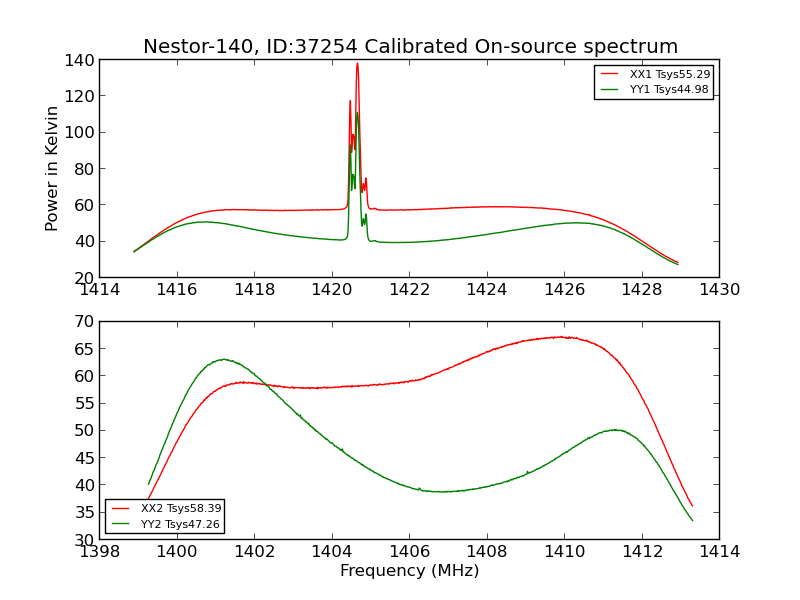800x600 pixels.
Task: Click the 140 tick on upper y-axis
Action: [x=80, y=60]
